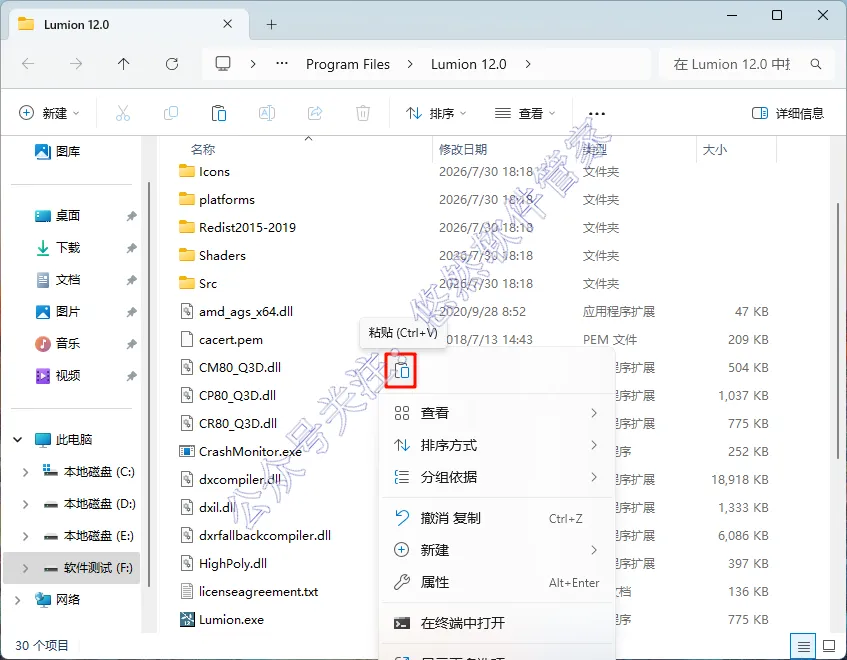Open Music (音乐) quick access
The height and width of the screenshot is (660, 847).
(57, 344)
